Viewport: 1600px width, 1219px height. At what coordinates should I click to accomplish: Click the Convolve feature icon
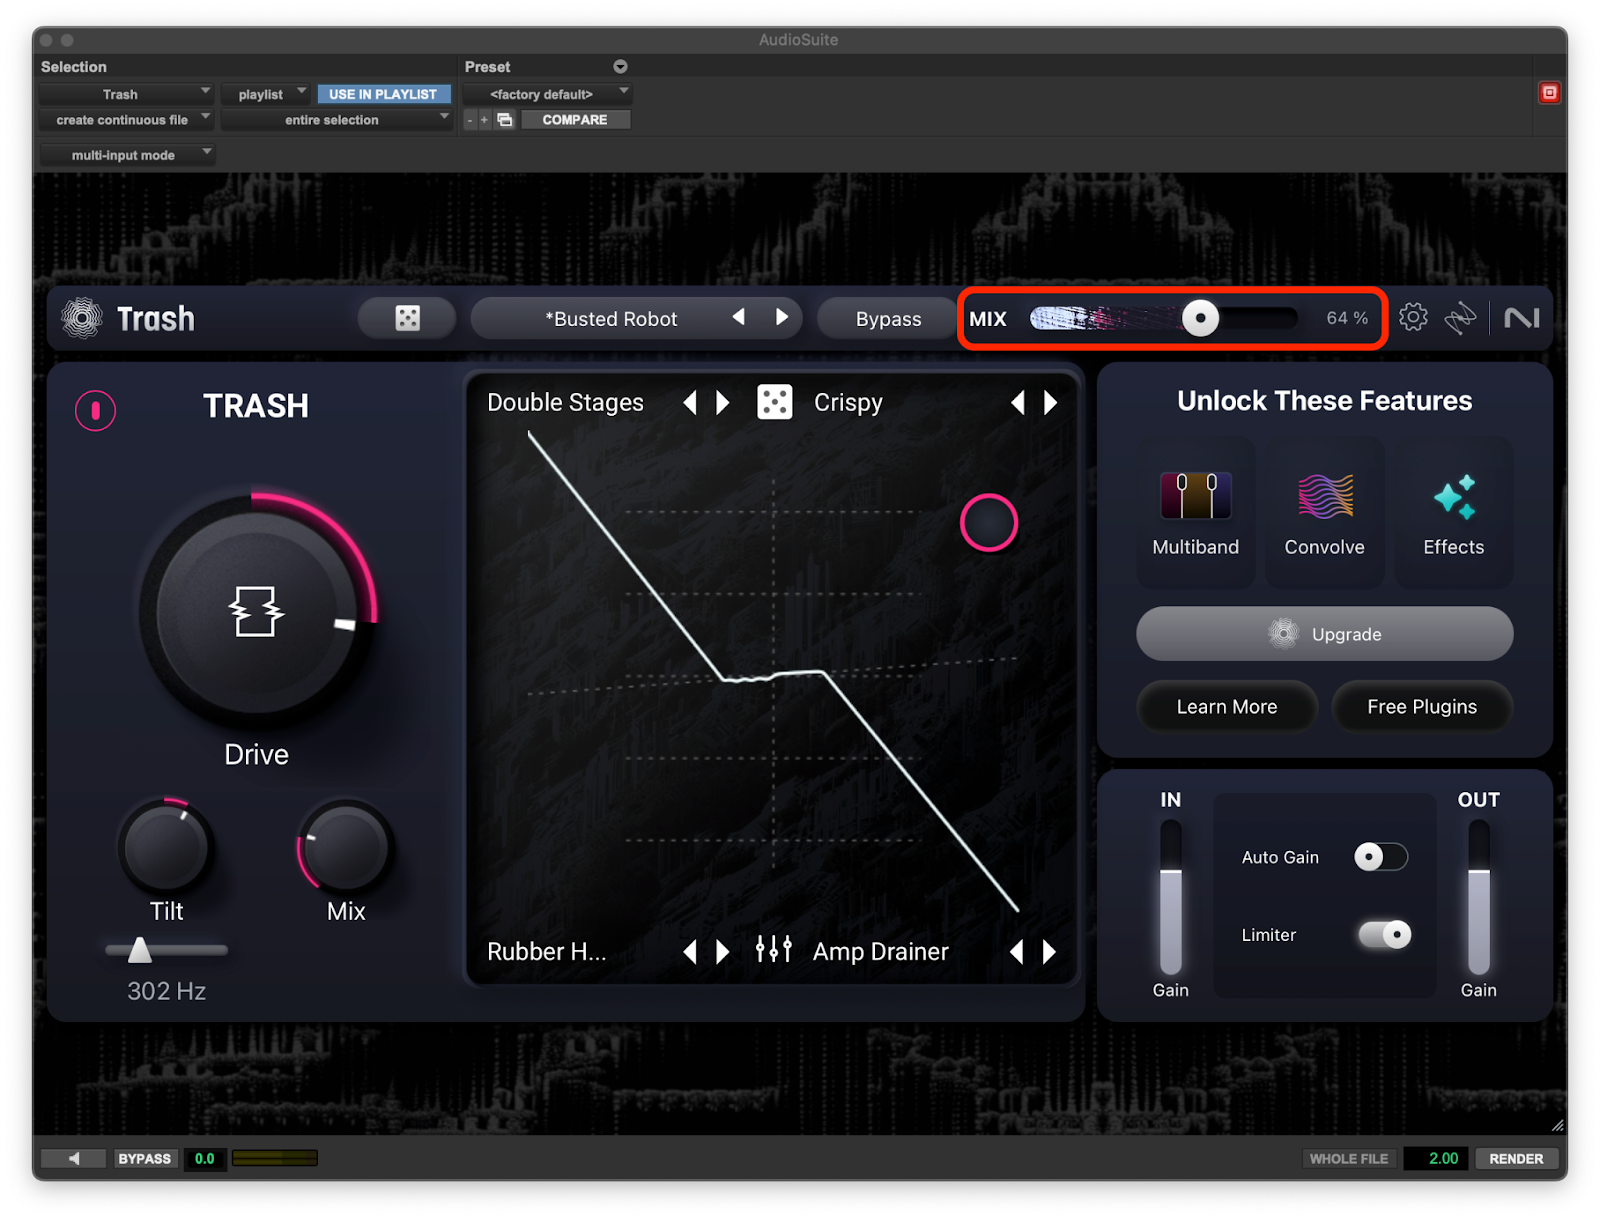[x=1324, y=497]
